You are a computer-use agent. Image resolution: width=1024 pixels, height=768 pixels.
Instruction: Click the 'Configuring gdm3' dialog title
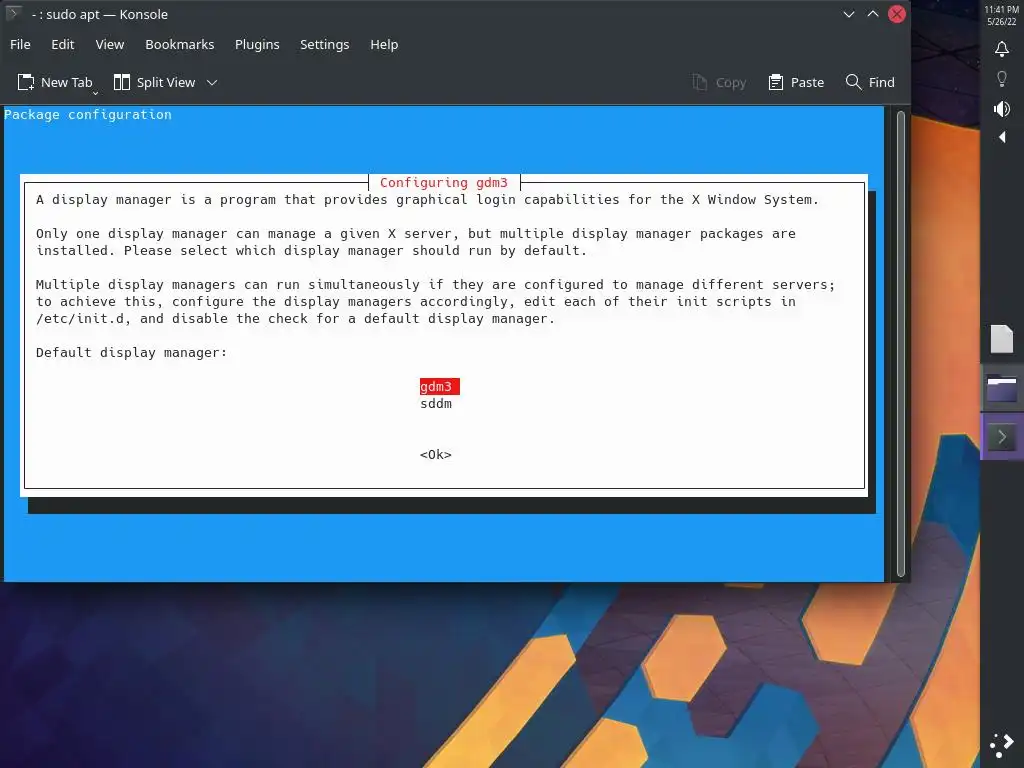(443, 183)
